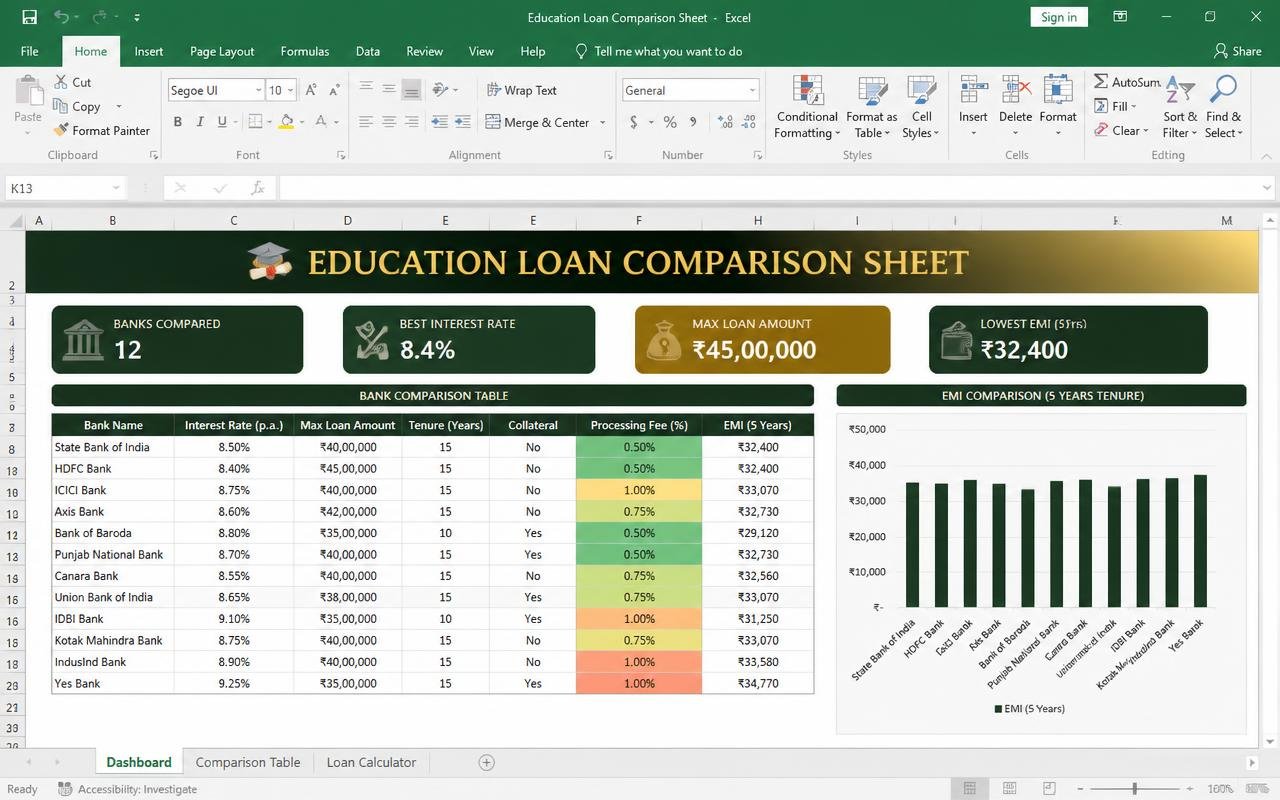Click Increase Decimal icon
Image resolution: width=1280 pixels, height=800 pixels.
coord(725,122)
